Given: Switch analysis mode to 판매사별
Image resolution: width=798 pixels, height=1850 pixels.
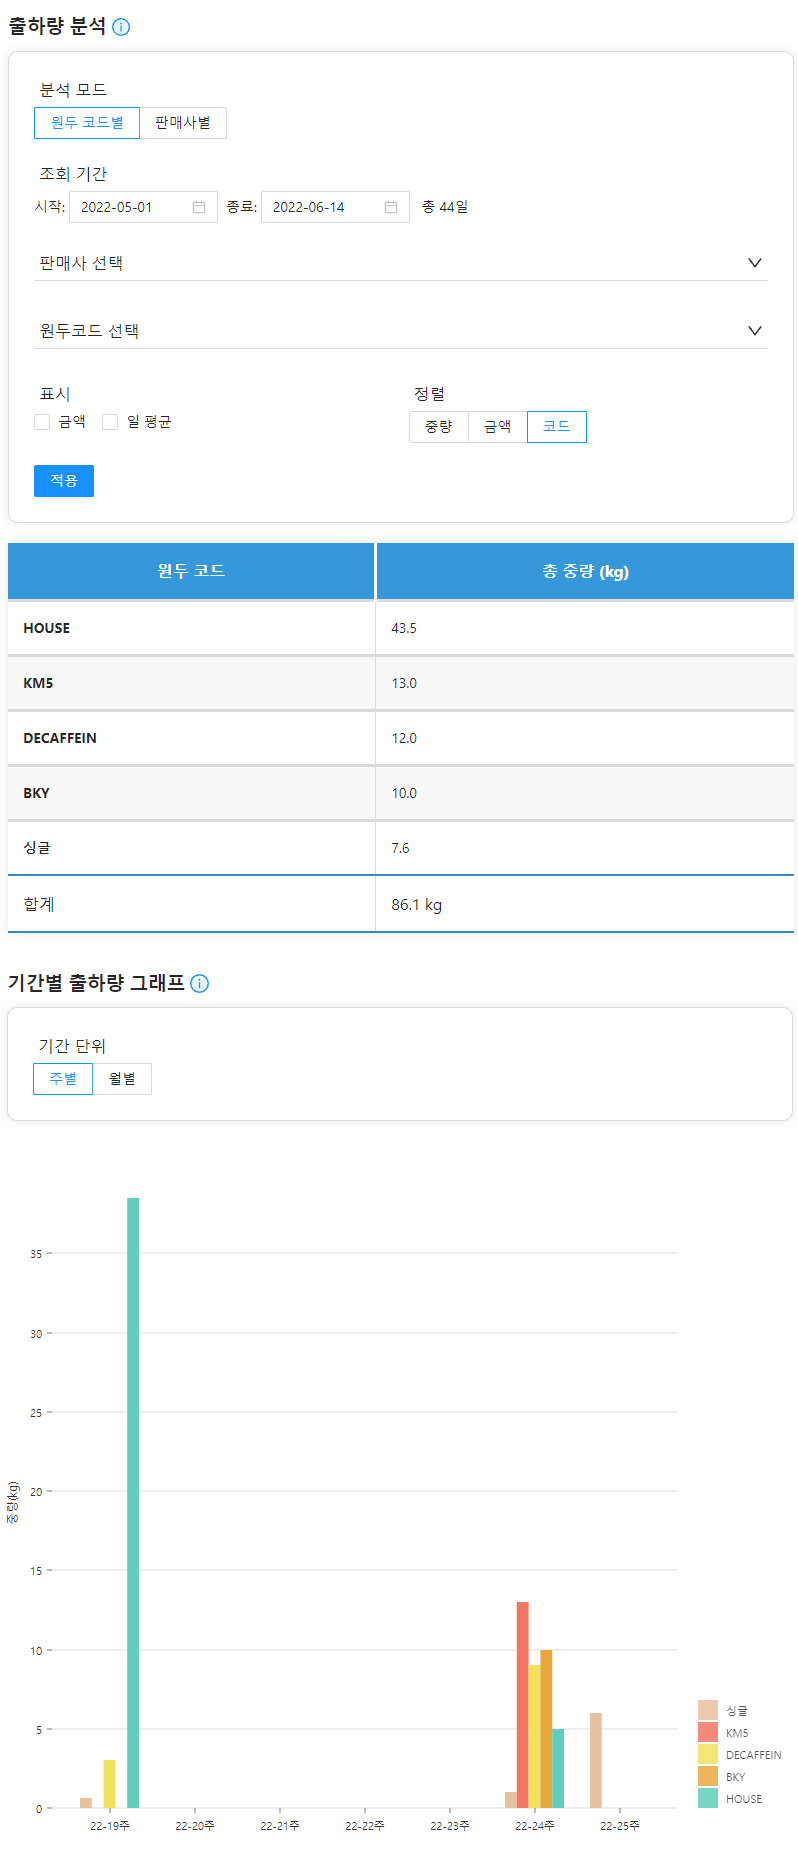Looking at the screenshot, I should tap(182, 122).
